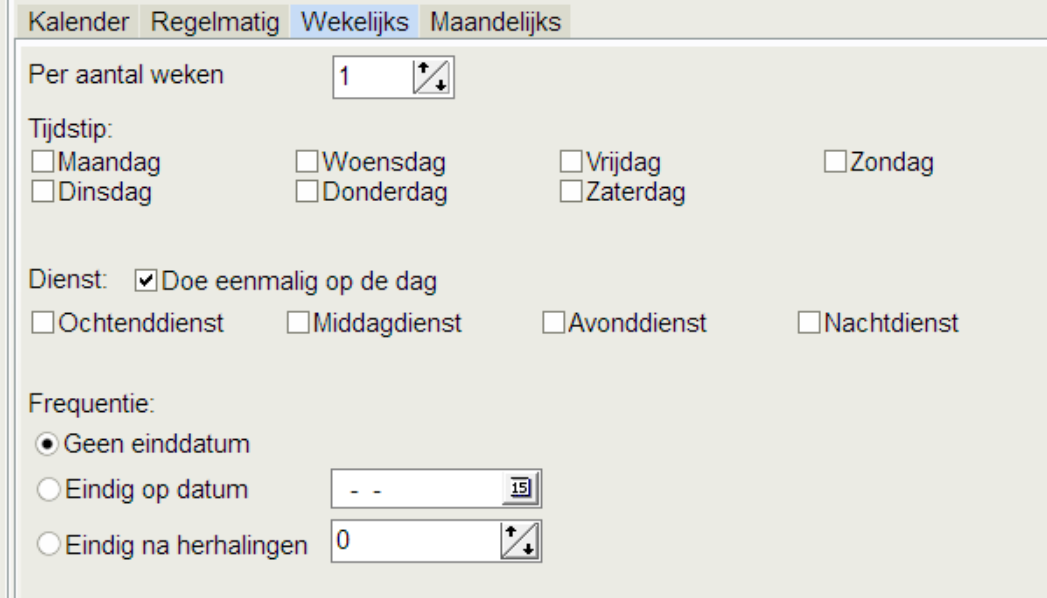This screenshot has width=1047, height=598.
Task: Switch to the Kalender tab
Action: pos(79,22)
